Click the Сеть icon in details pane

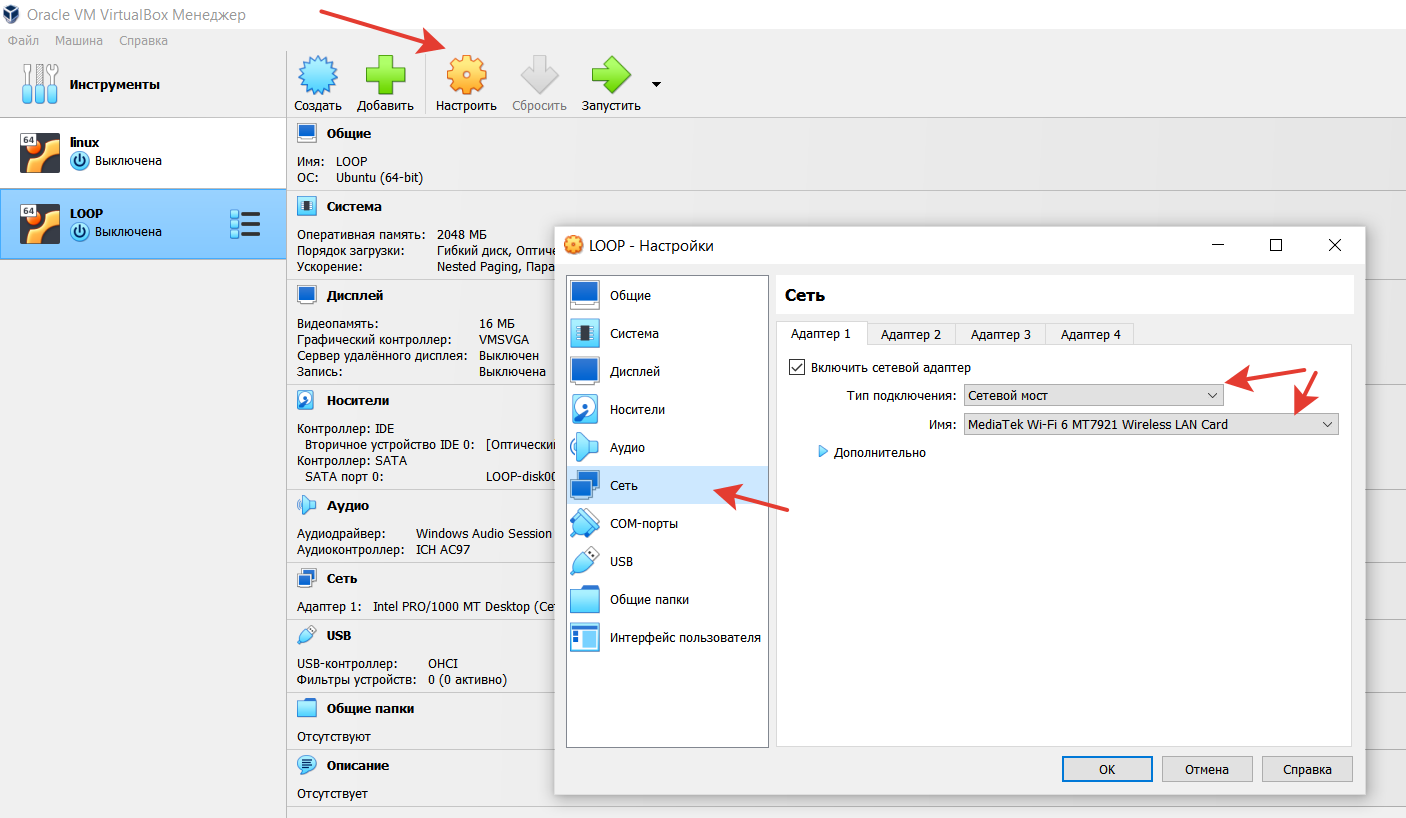(307, 578)
